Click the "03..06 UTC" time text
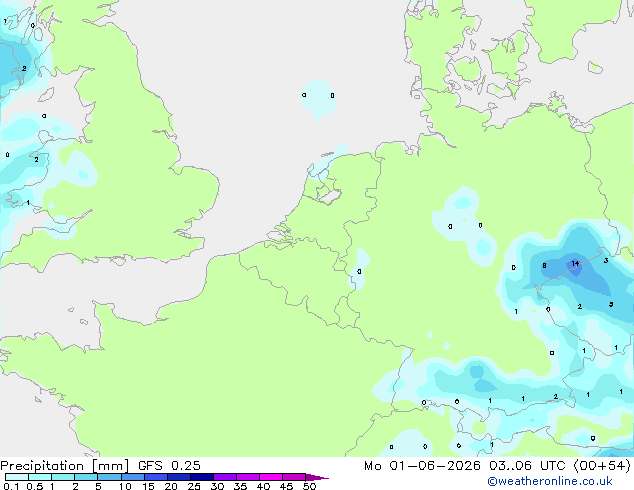The width and height of the screenshot is (634, 490). coord(527,466)
